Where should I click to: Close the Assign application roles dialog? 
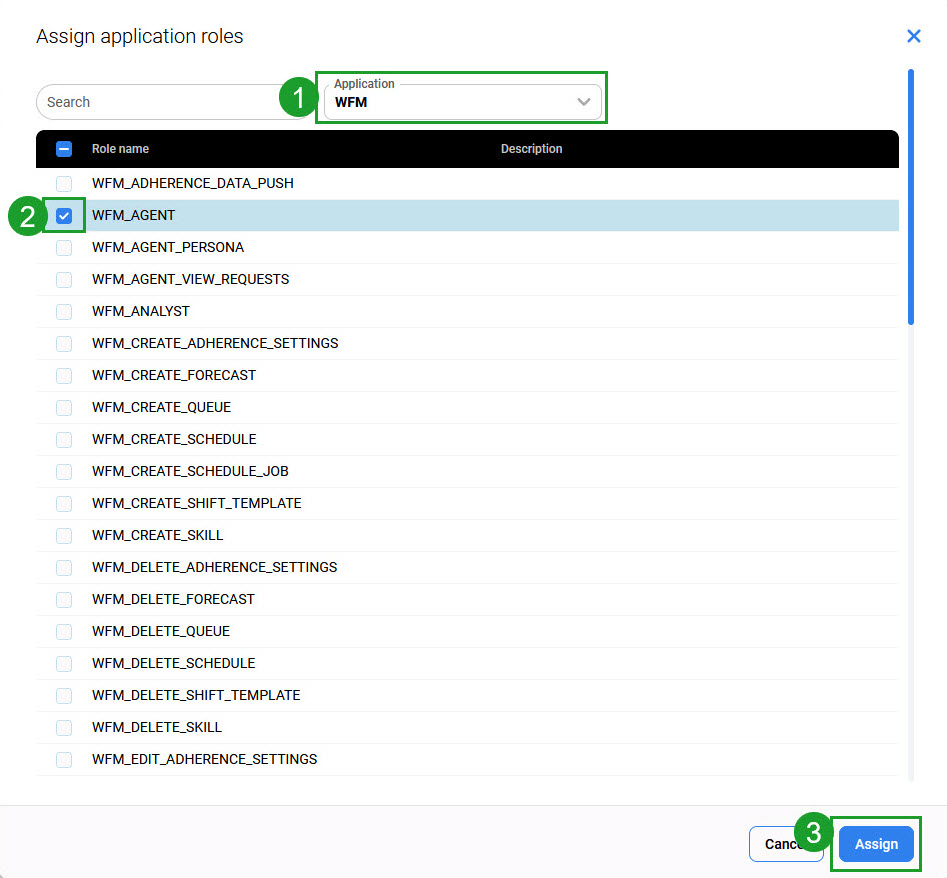913,36
